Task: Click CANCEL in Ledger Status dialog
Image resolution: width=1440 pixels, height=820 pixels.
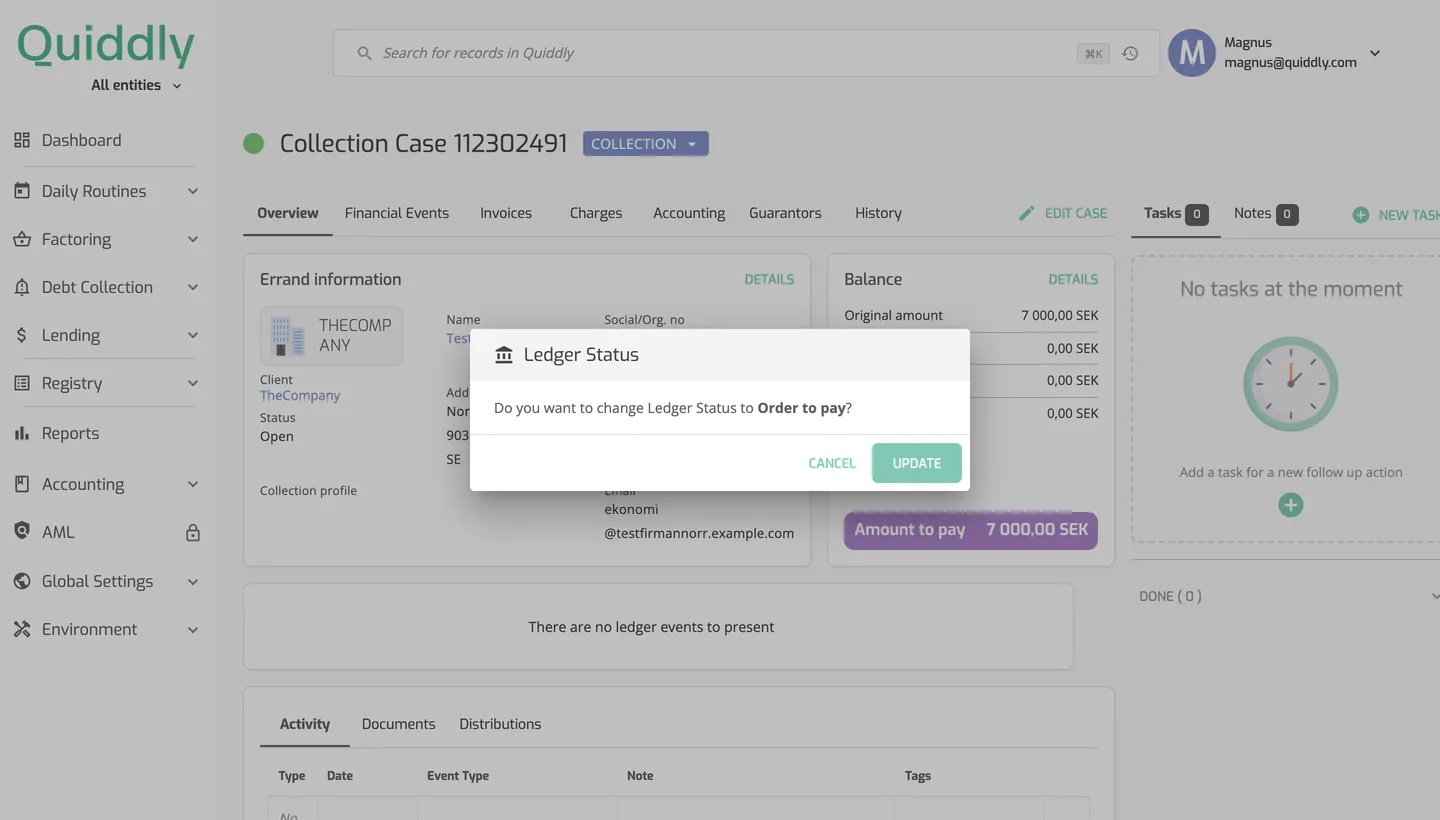Action: 832,463
